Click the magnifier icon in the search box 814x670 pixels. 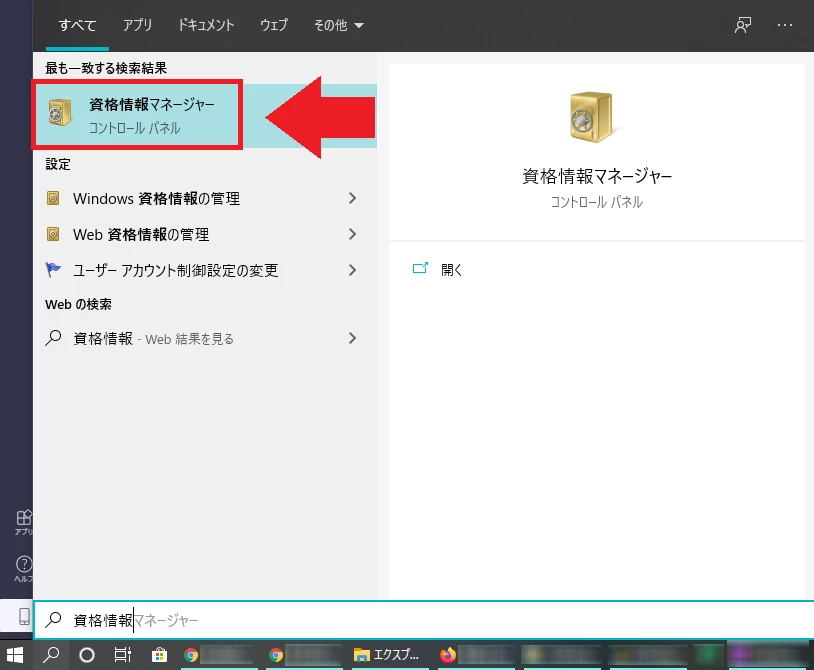53,620
